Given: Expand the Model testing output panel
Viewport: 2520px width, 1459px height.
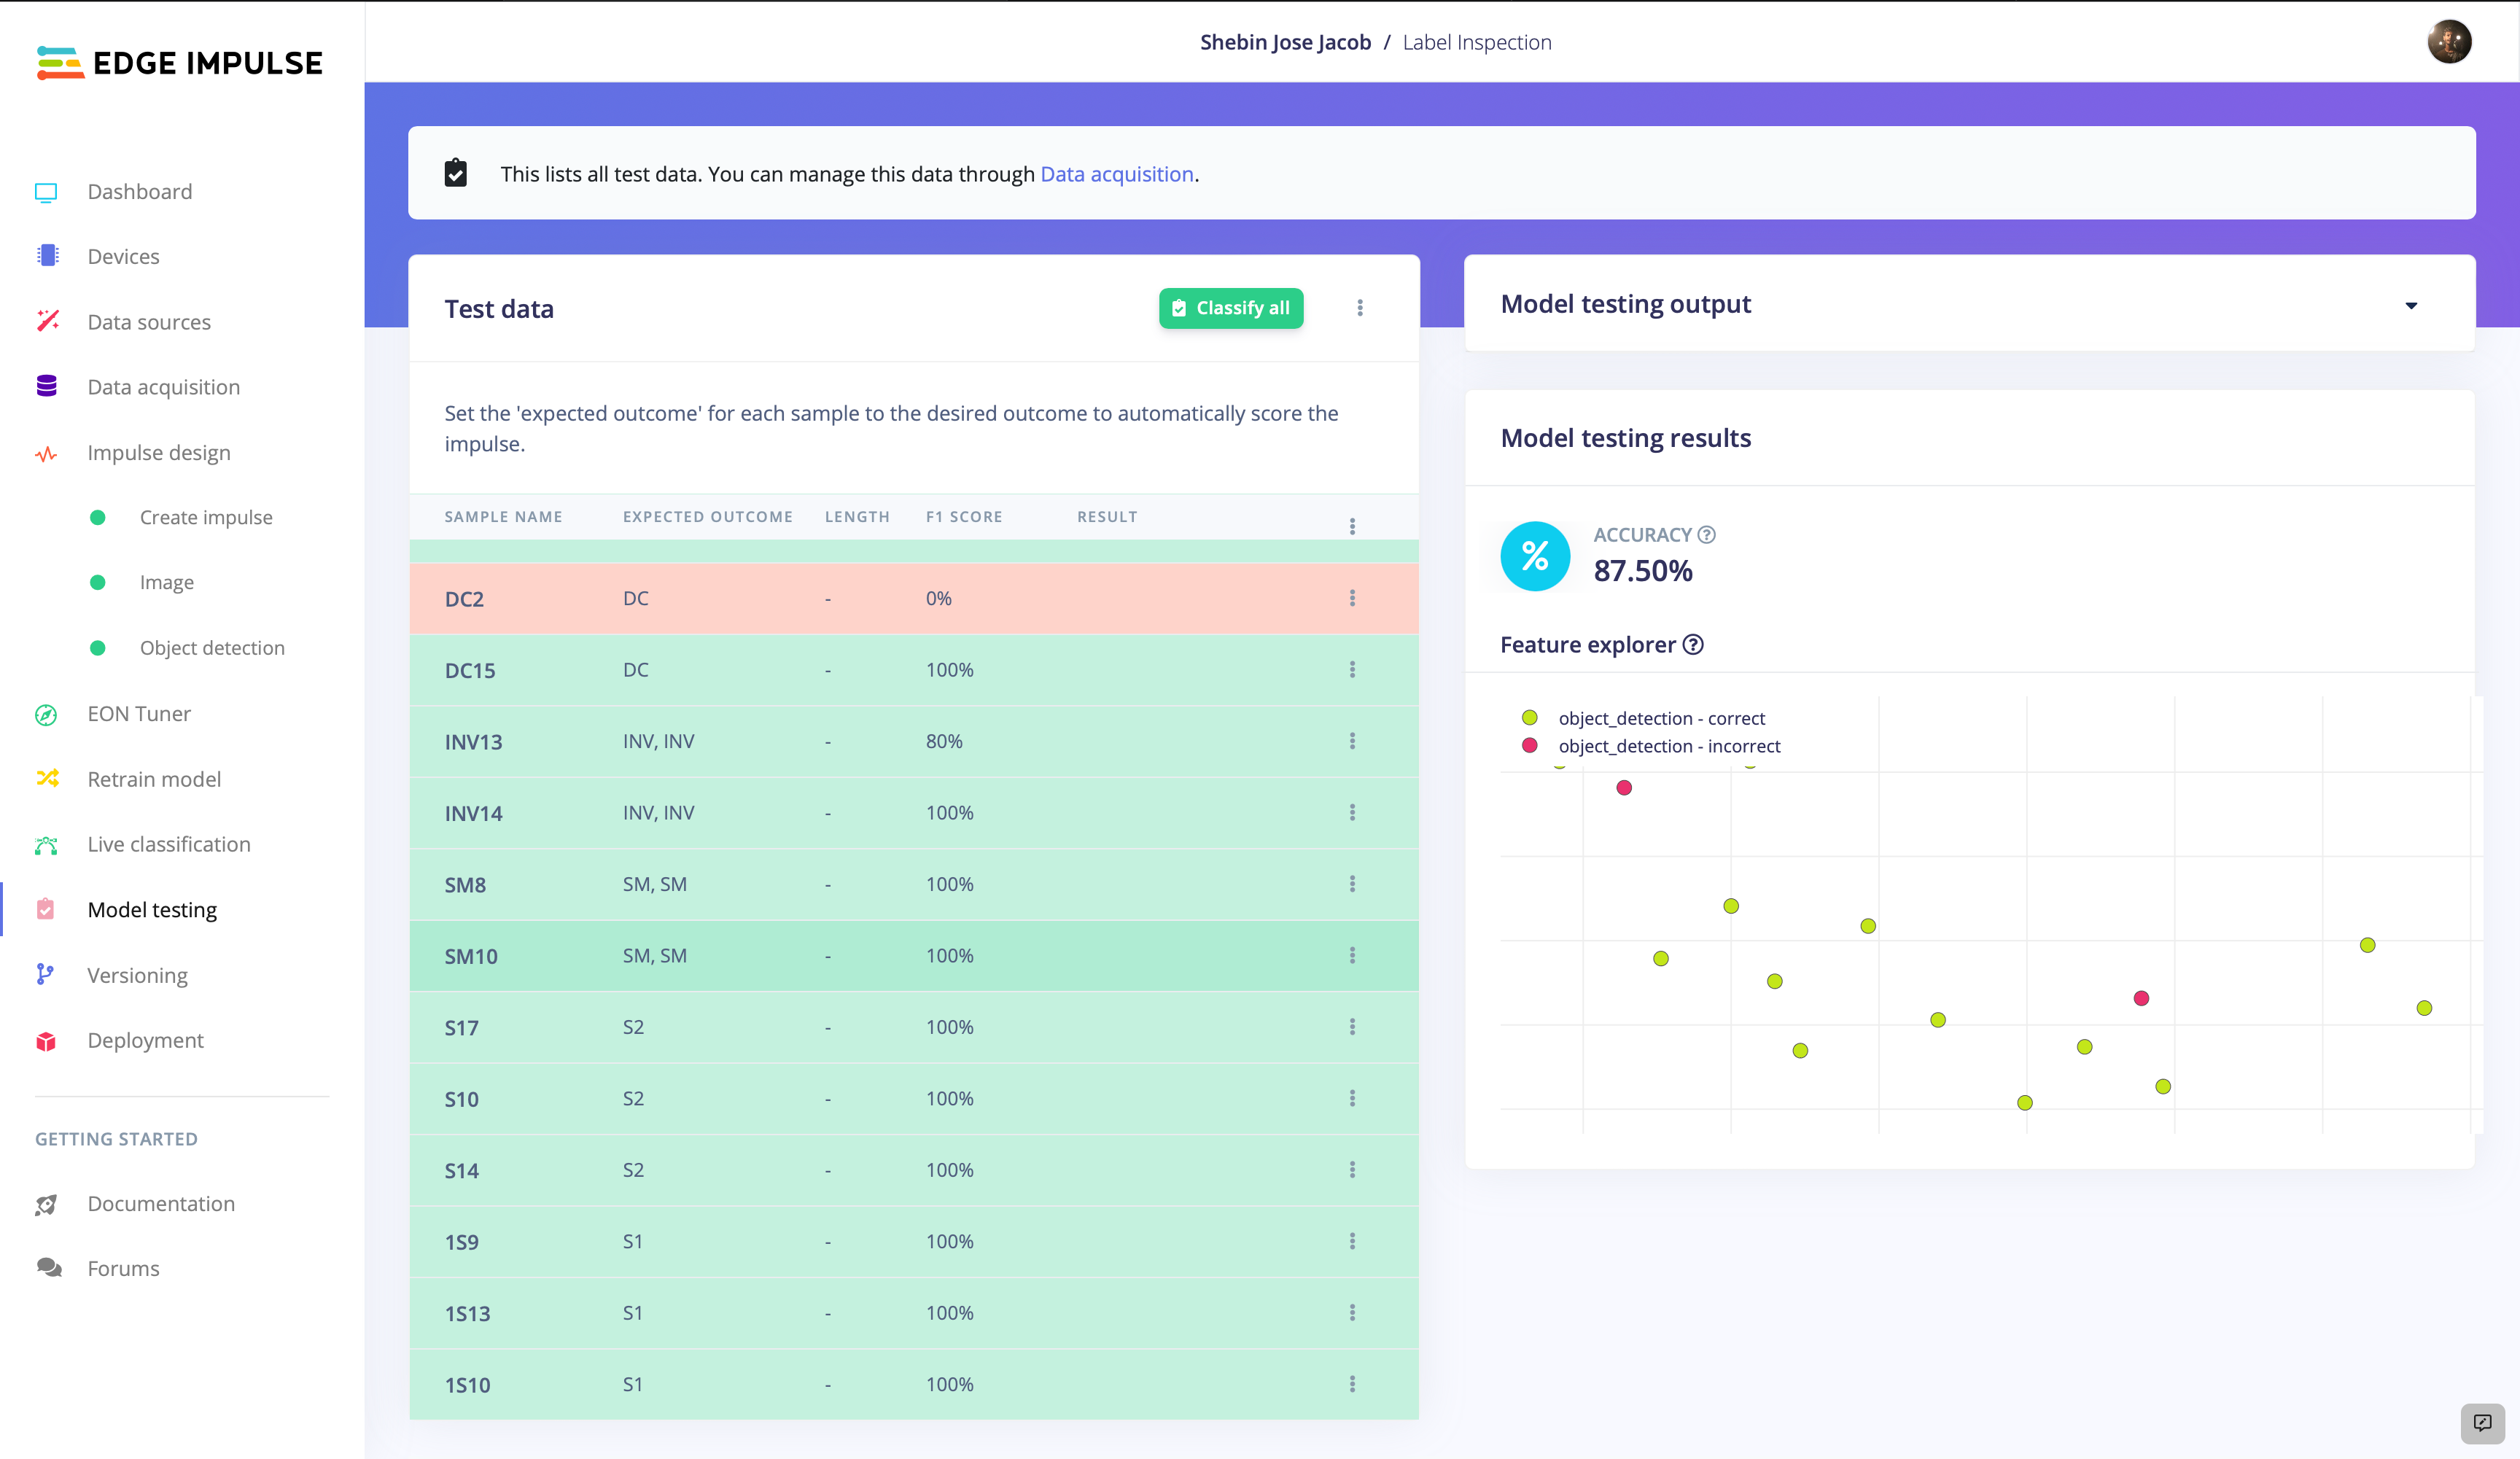Looking at the screenshot, I should 2411,305.
